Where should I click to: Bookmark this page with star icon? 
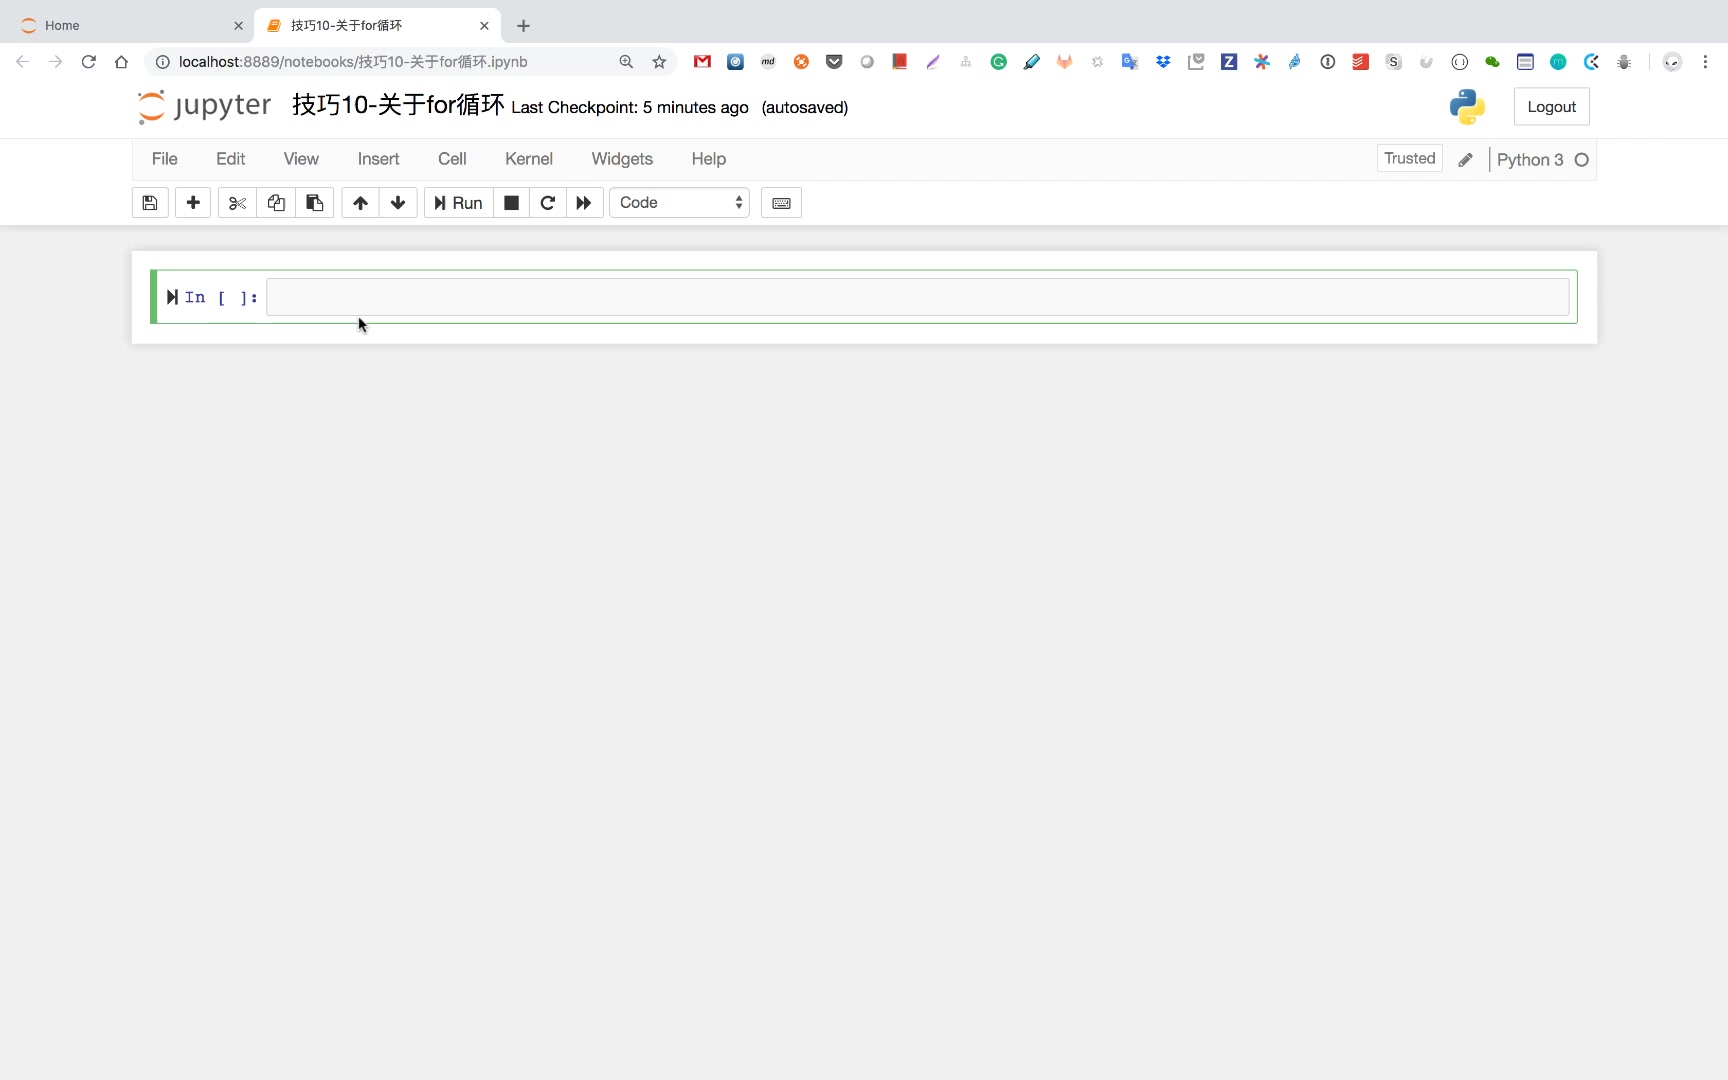[659, 62]
